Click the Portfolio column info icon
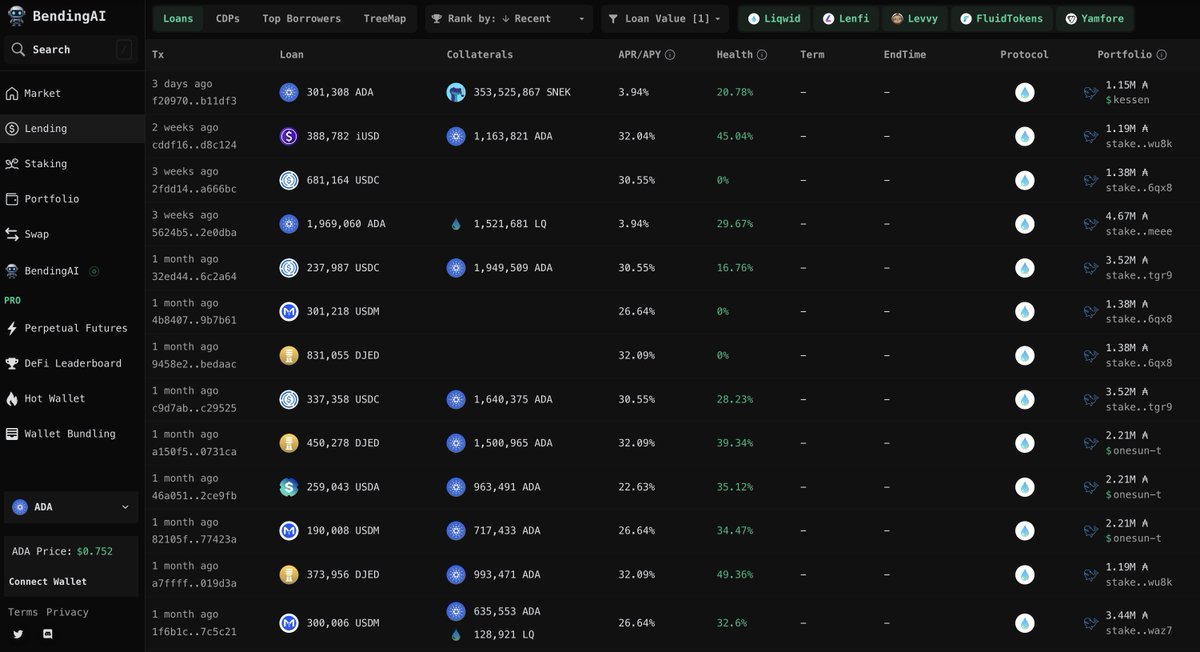Image resolution: width=1200 pixels, height=652 pixels. 1160,55
